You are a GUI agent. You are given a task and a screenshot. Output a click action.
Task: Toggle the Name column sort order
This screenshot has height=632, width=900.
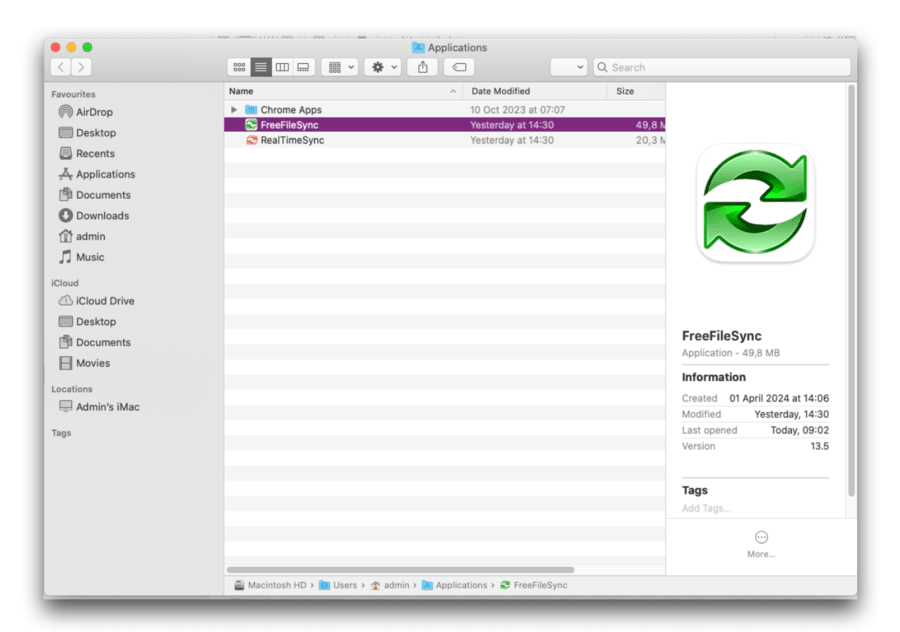click(x=241, y=91)
